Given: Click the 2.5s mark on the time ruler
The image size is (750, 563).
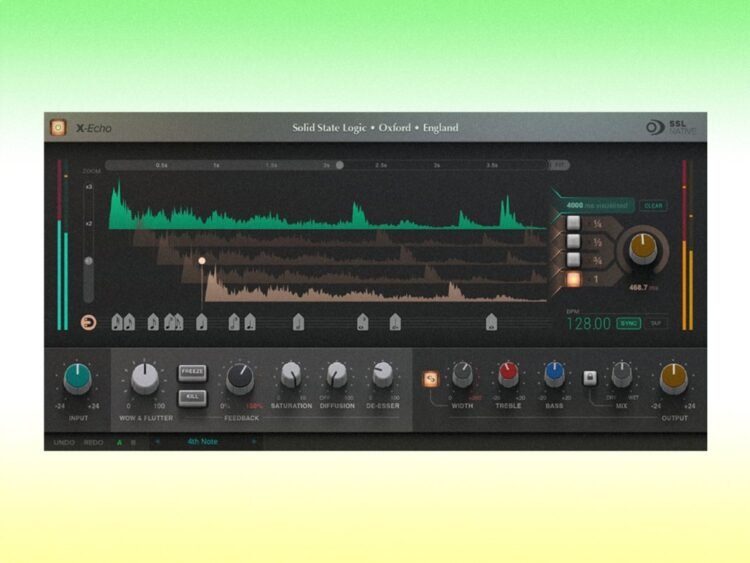Looking at the screenshot, I should tap(381, 165).
